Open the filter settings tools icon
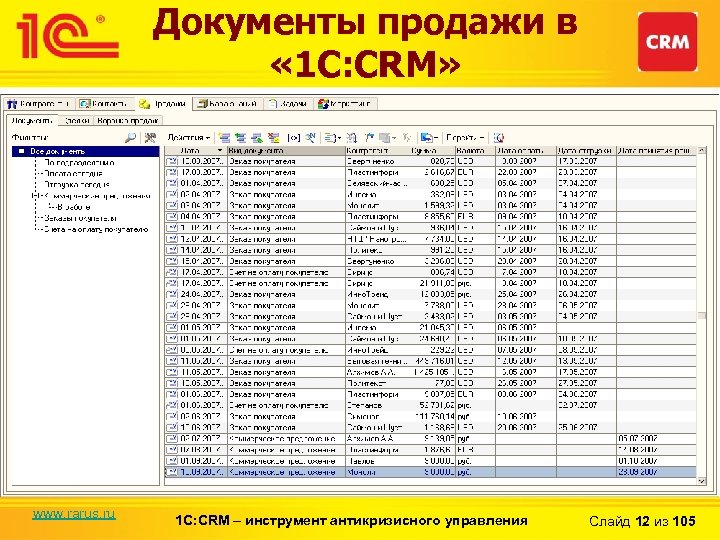Image resolution: width=720 pixels, height=540 pixels. pyautogui.click(x=150, y=137)
